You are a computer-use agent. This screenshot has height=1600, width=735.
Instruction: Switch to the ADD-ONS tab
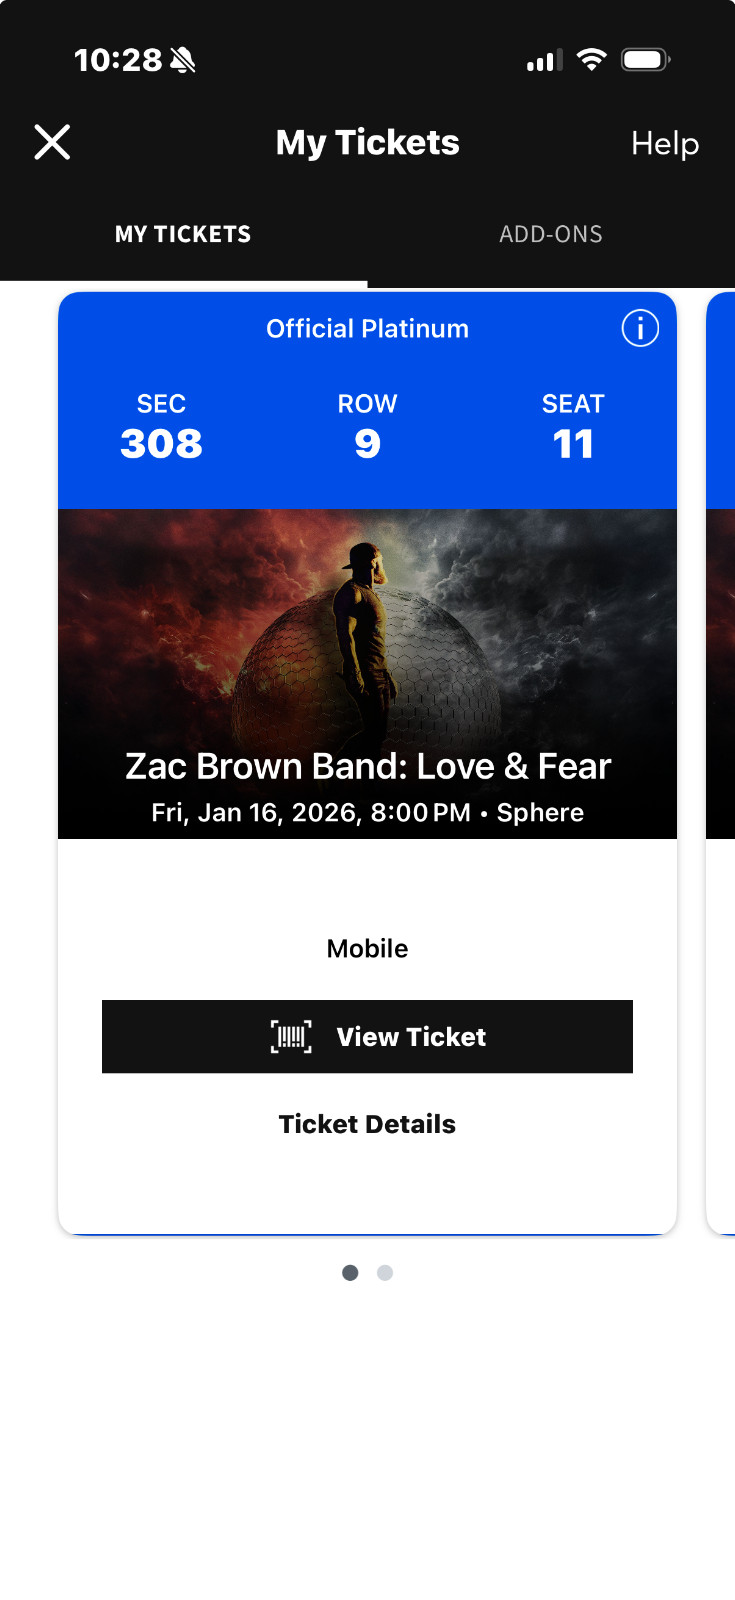pyautogui.click(x=551, y=233)
